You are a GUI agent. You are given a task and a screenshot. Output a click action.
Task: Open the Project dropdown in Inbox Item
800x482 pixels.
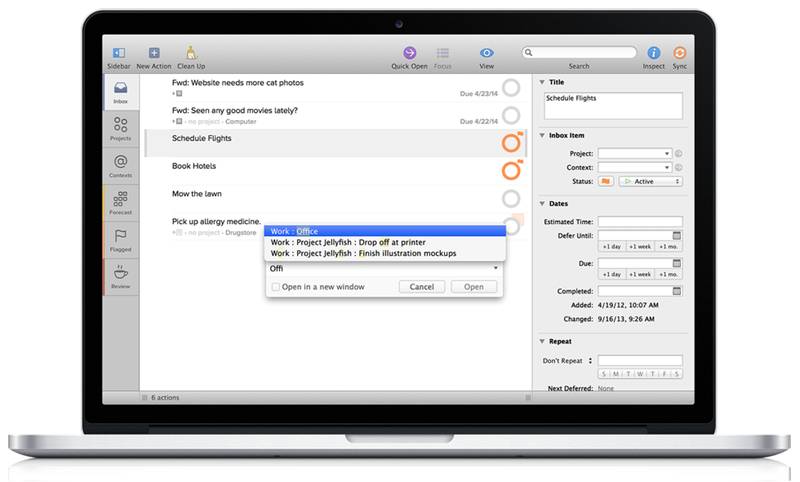[x=634, y=154]
